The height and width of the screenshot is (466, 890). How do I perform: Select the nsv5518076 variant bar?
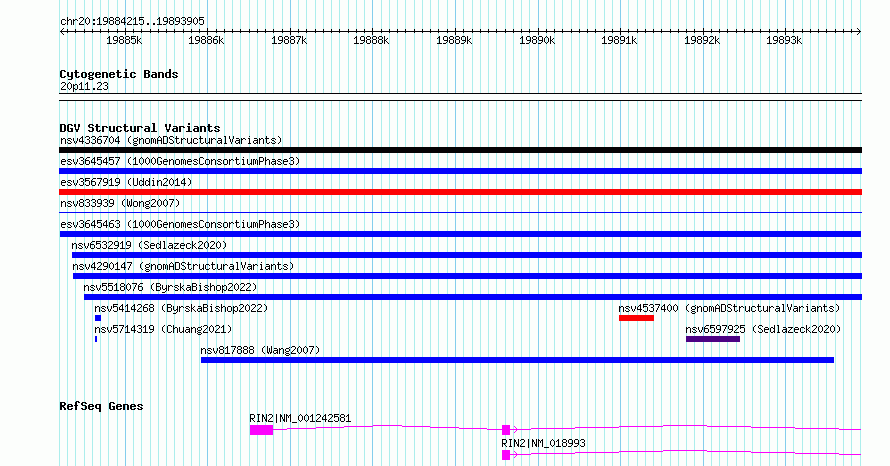(473, 297)
